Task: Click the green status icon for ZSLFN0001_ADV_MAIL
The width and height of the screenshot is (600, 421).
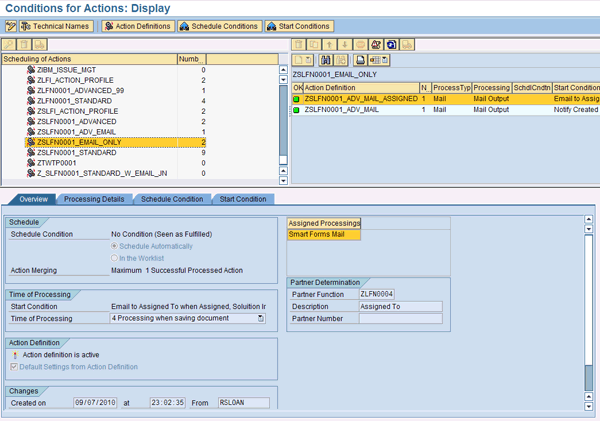Action: pos(297,110)
